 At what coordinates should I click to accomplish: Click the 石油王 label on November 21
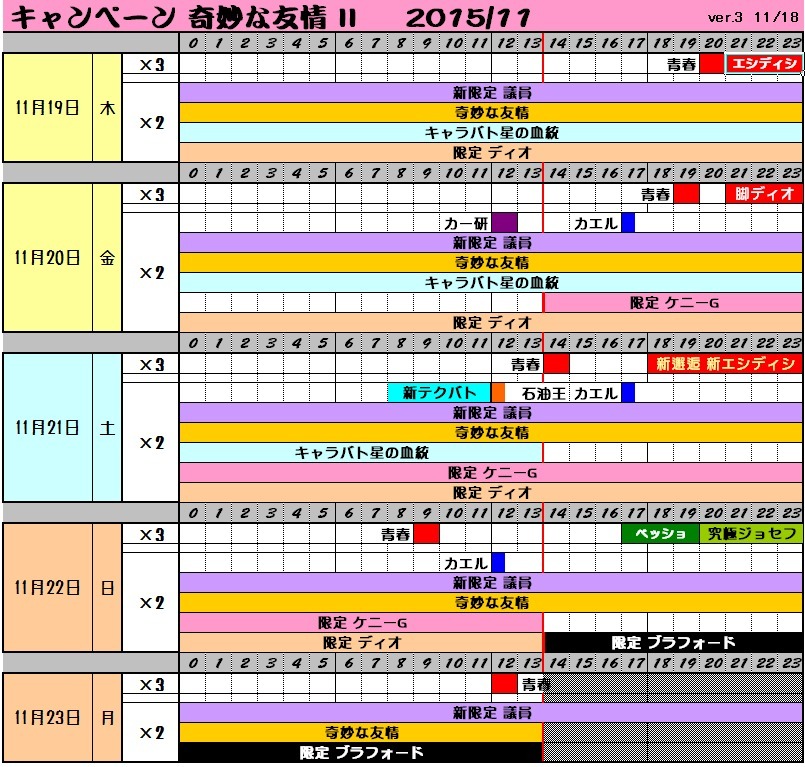(544, 393)
